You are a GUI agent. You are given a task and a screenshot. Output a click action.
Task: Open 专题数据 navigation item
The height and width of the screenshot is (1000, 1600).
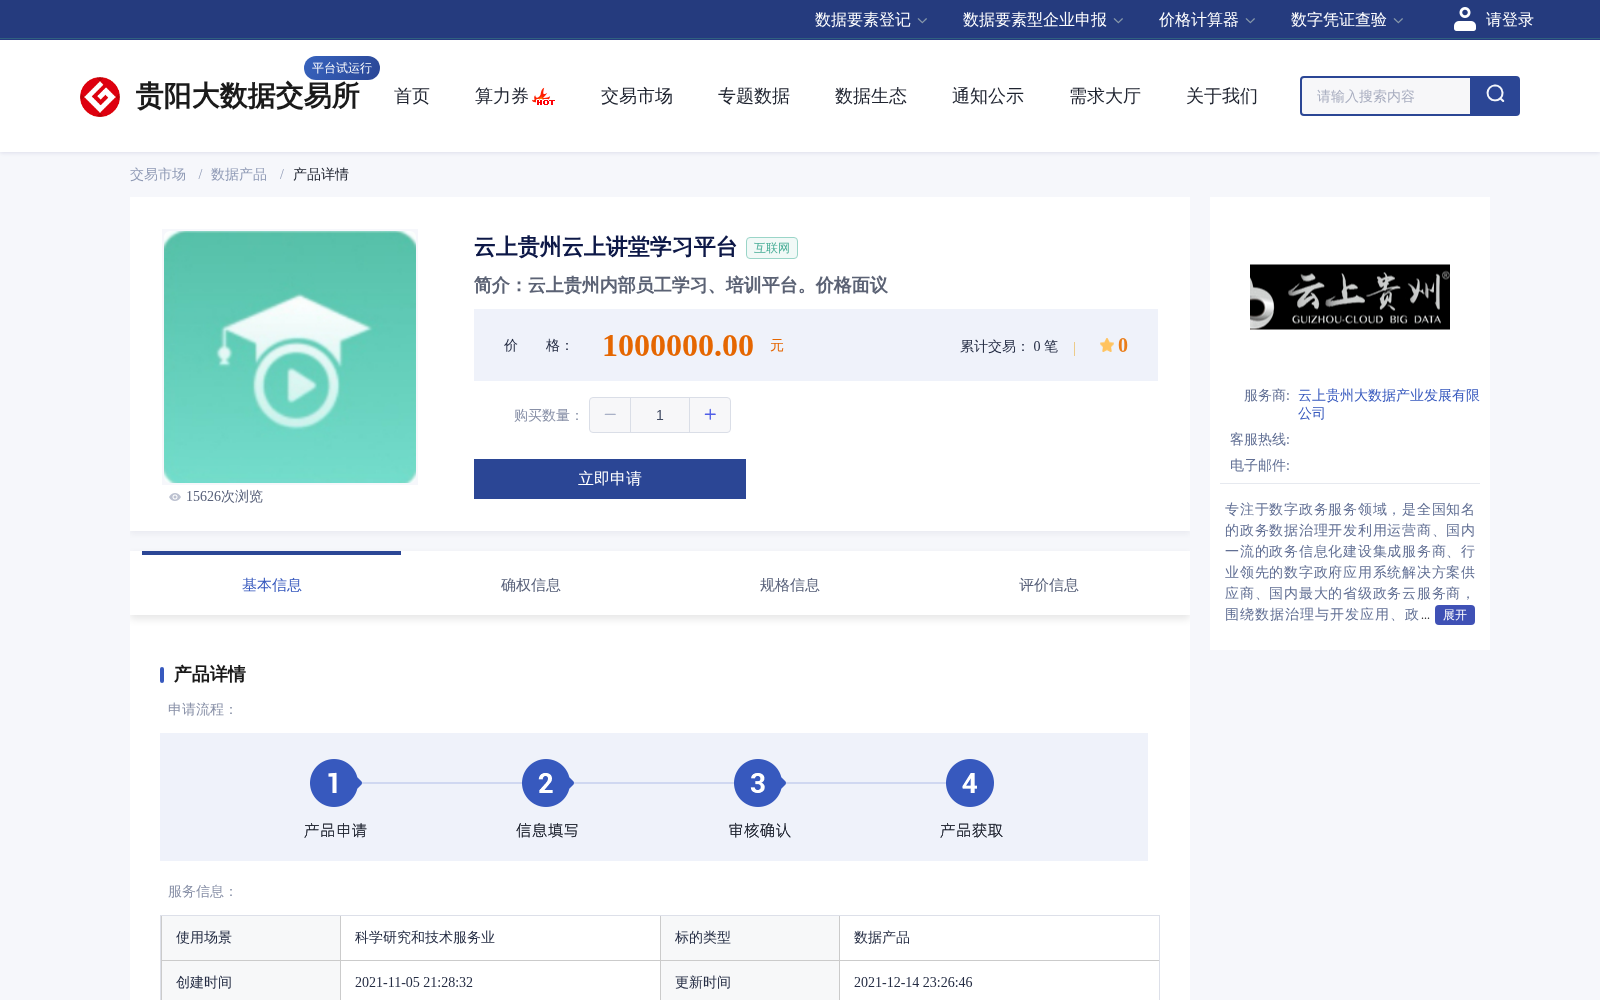tap(754, 96)
